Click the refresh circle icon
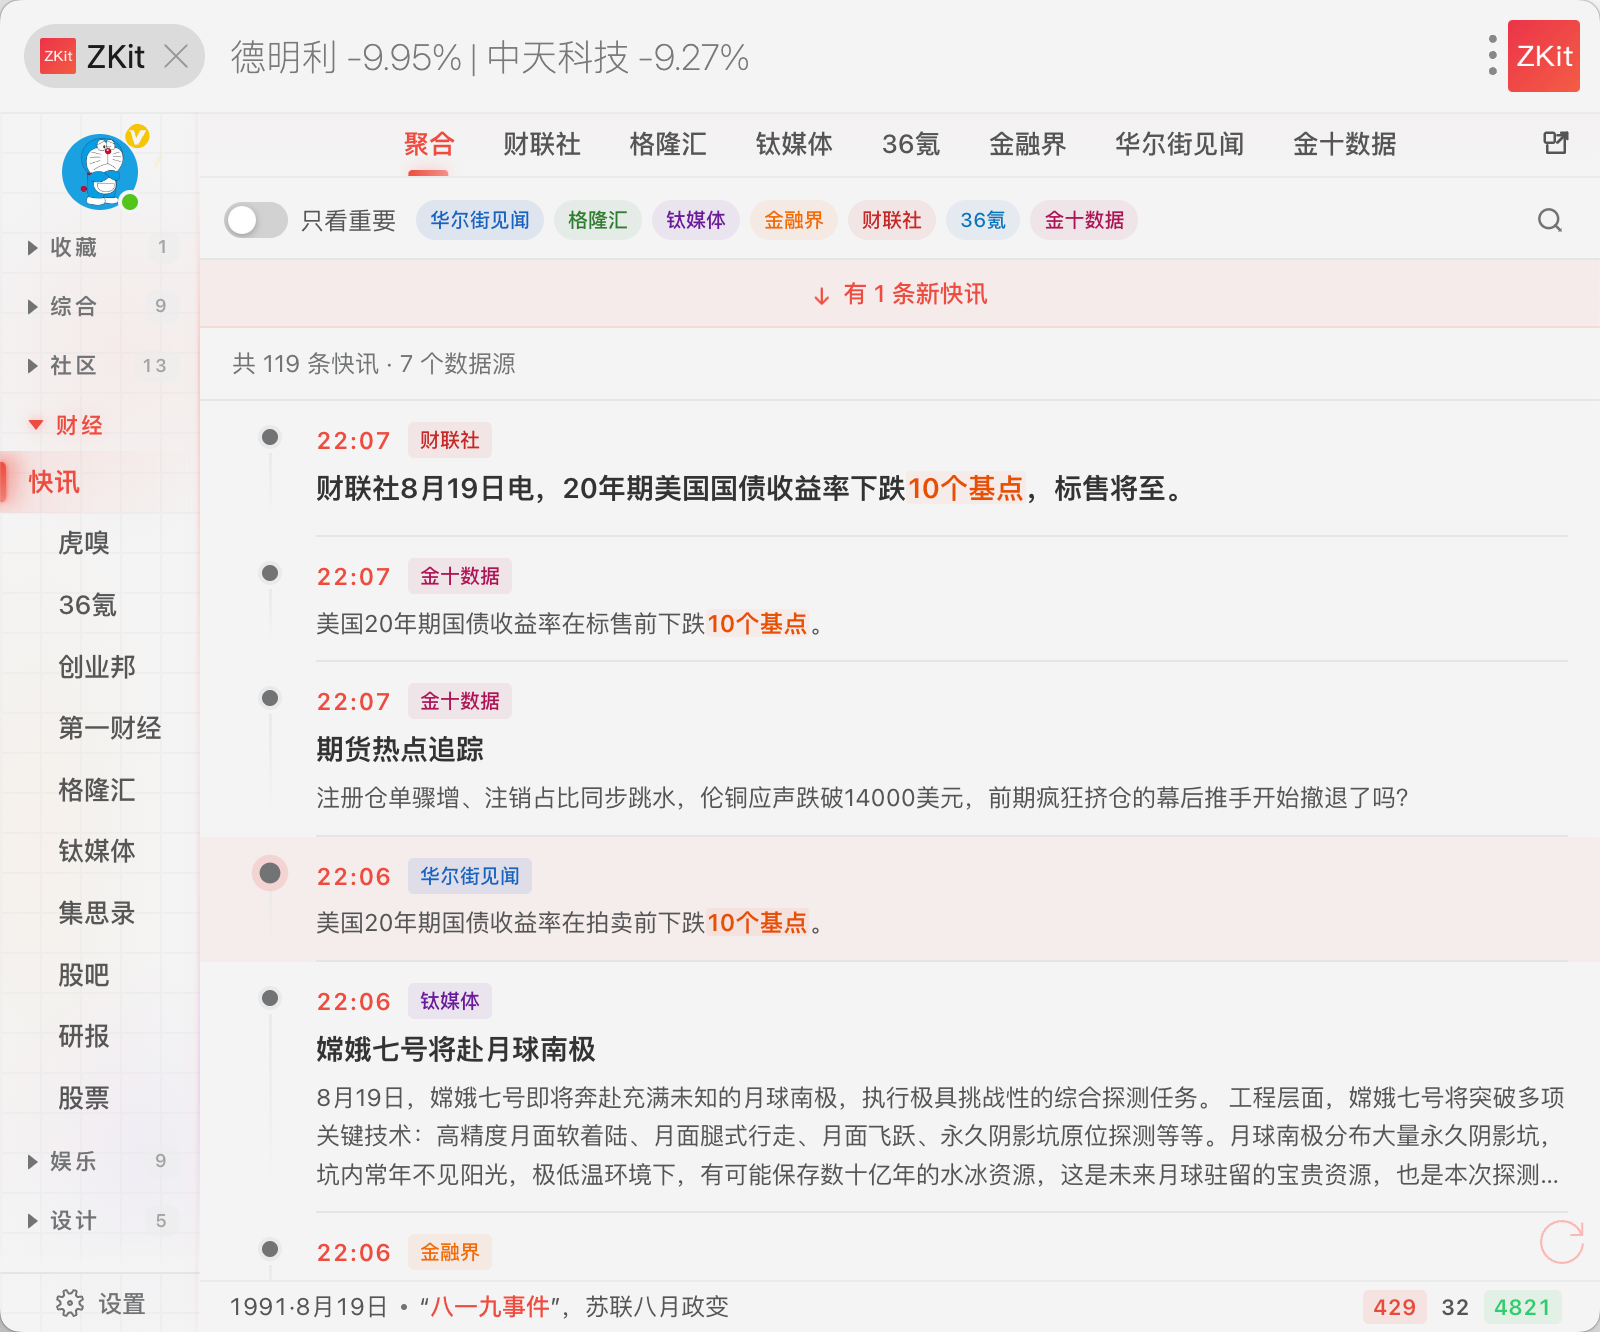Viewport: 1600px width, 1332px height. pyautogui.click(x=1561, y=1242)
